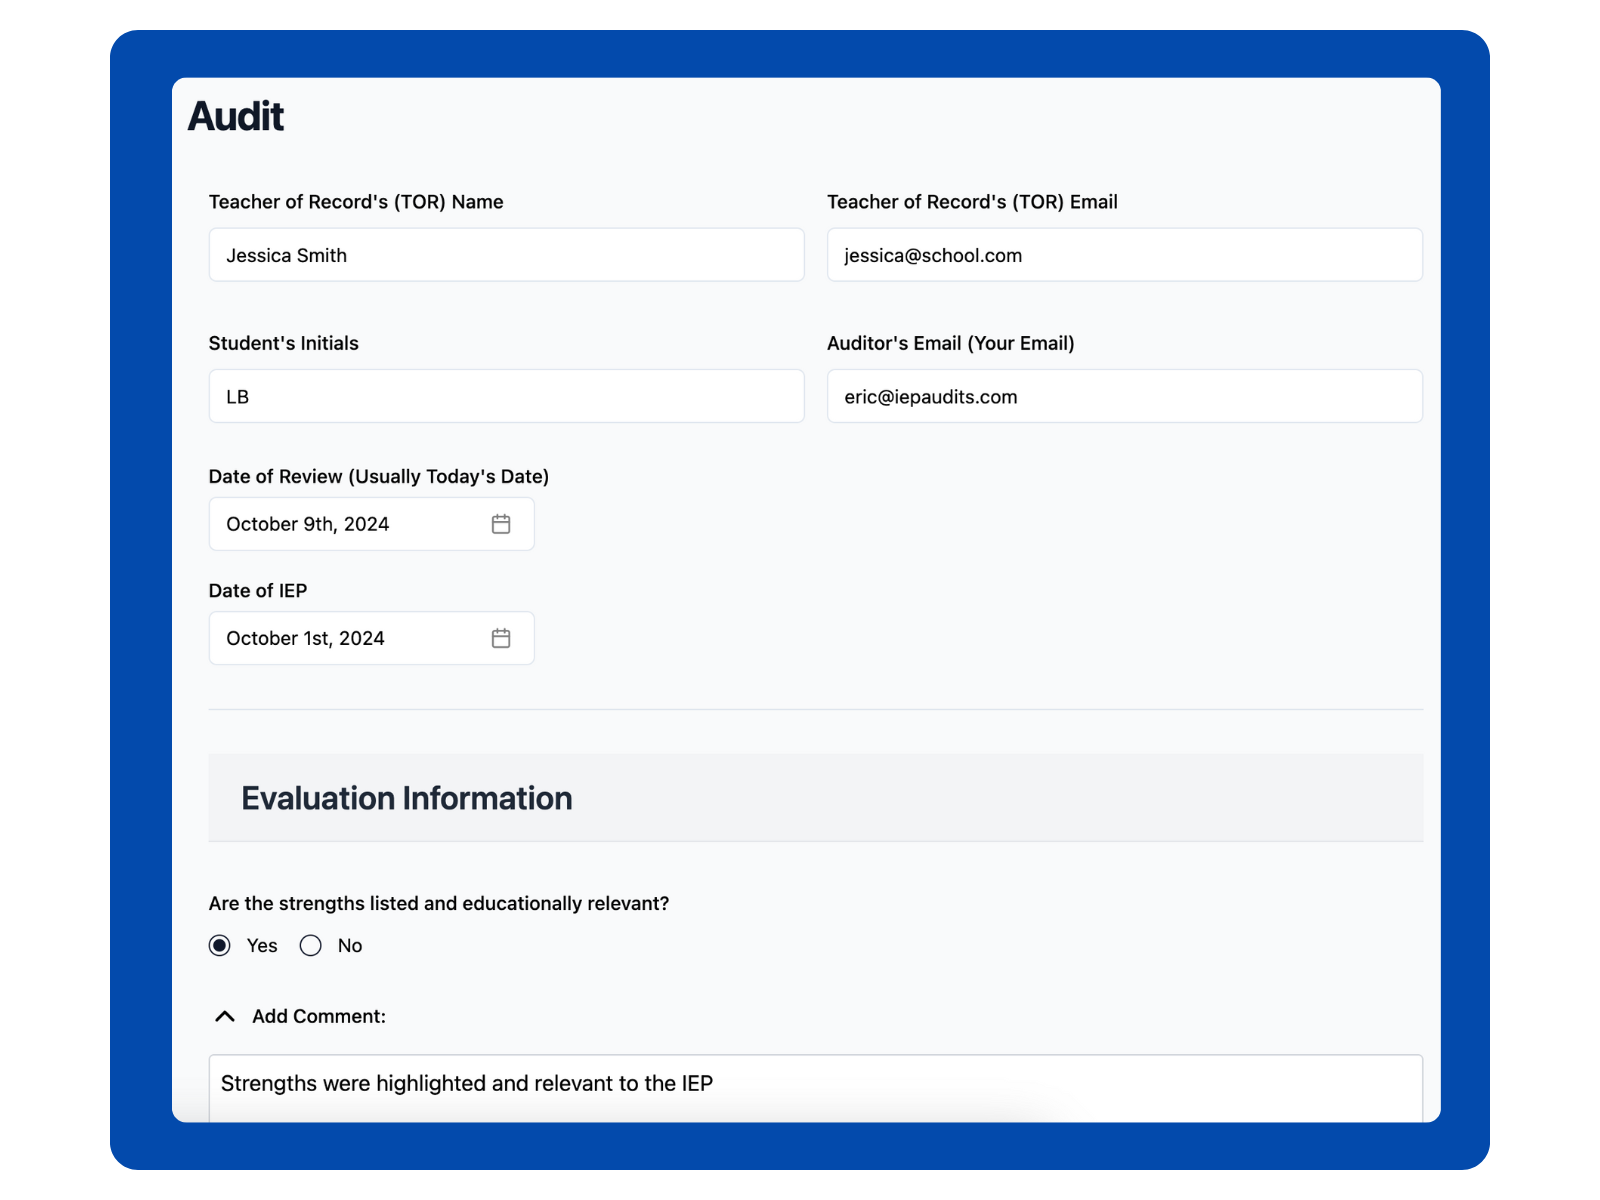Edit Teacher of Record's Email field

pos(1125,255)
